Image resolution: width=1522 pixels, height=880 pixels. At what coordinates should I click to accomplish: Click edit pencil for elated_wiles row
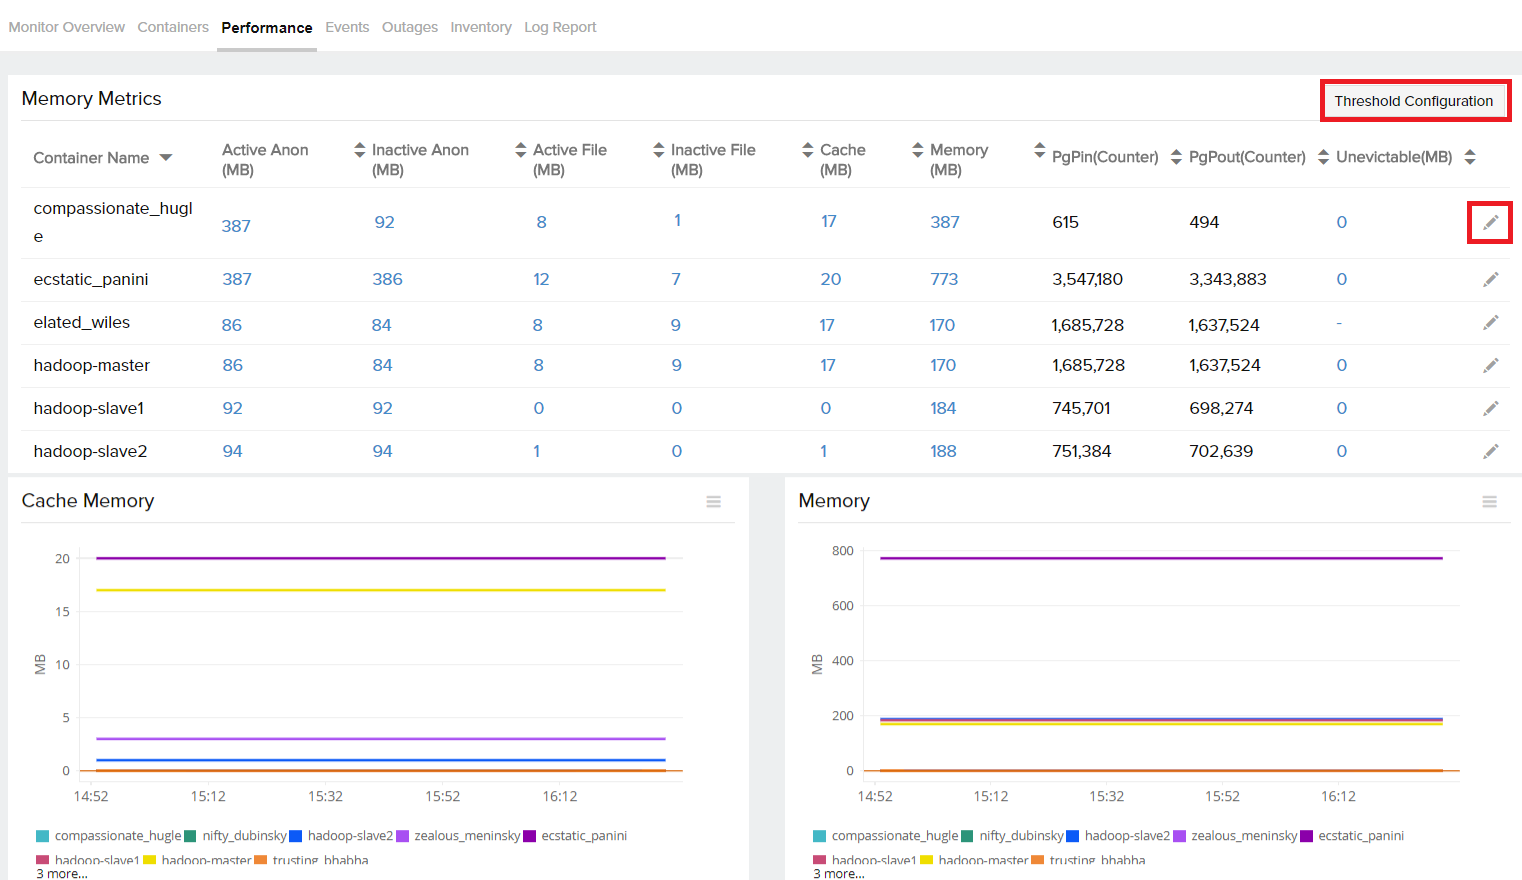tap(1490, 322)
